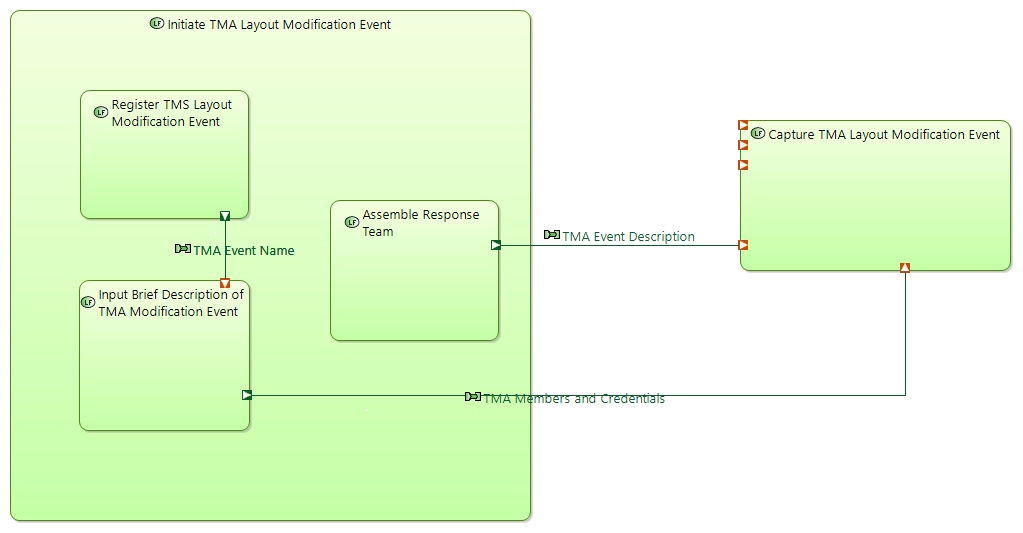Screen dimensions: 1023x533
Task: Select output port on Register TMS Layout function
Action: tap(225, 216)
